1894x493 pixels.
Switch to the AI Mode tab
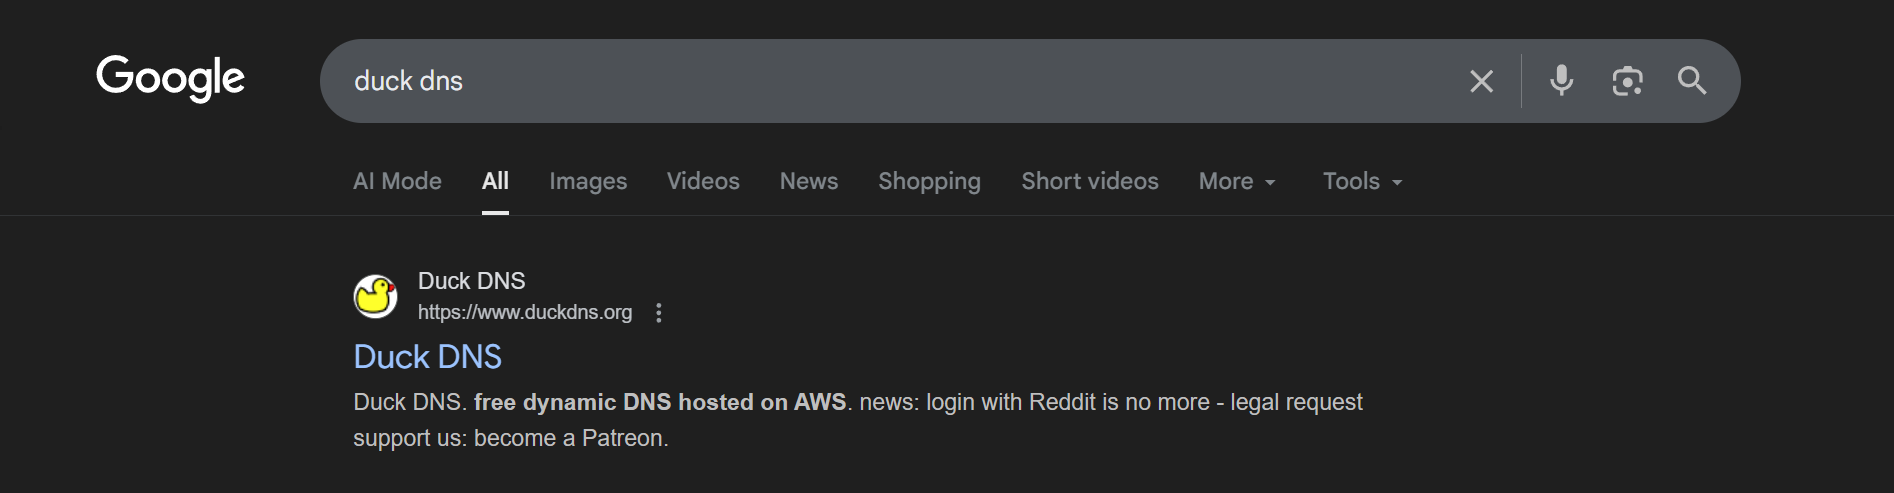coord(397,181)
